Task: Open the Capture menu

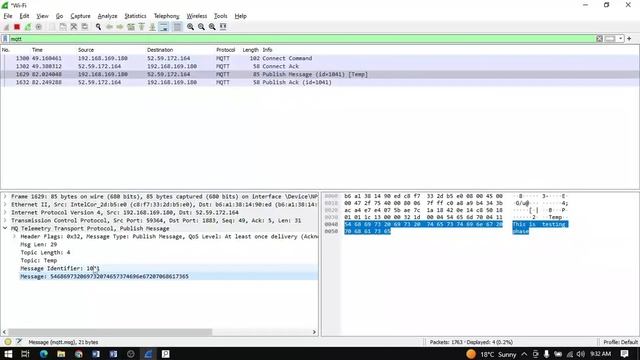Action: (x=80, y=16)
